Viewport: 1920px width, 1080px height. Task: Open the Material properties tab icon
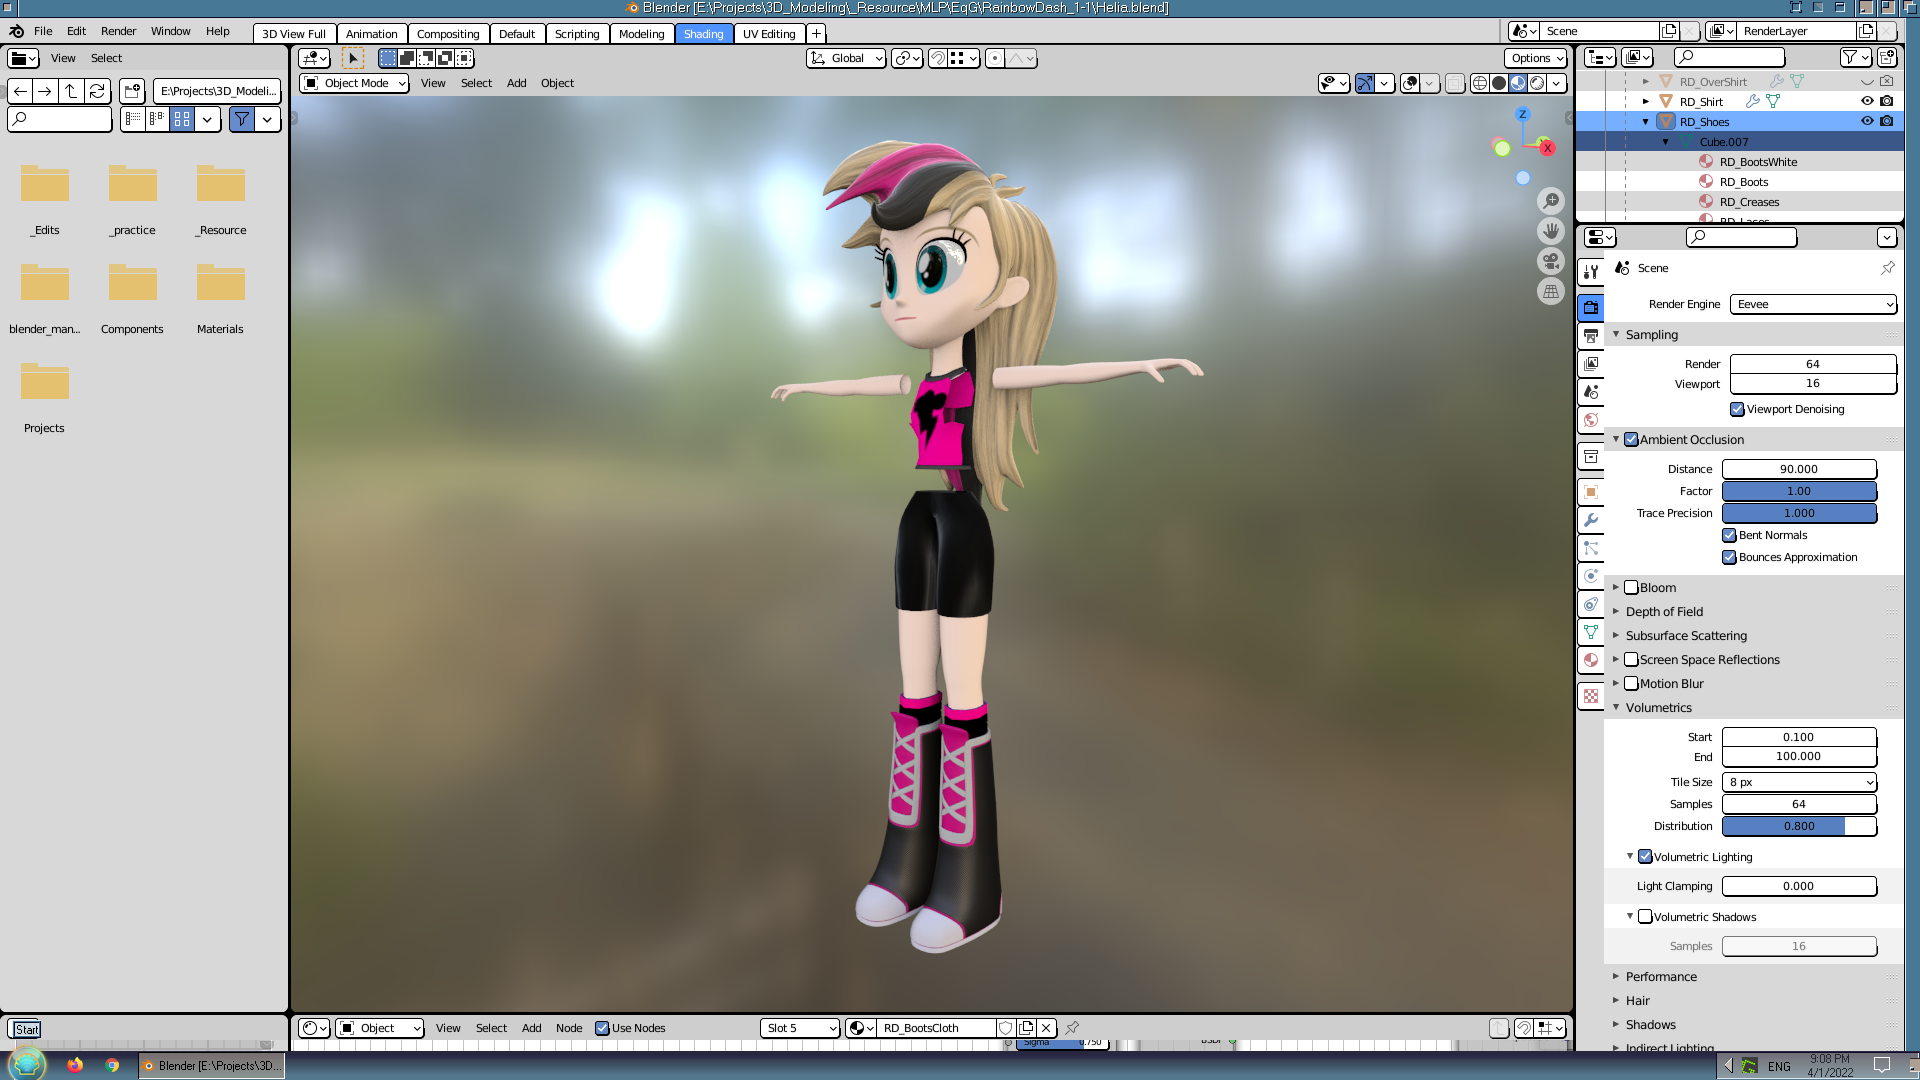point(1591,660)
